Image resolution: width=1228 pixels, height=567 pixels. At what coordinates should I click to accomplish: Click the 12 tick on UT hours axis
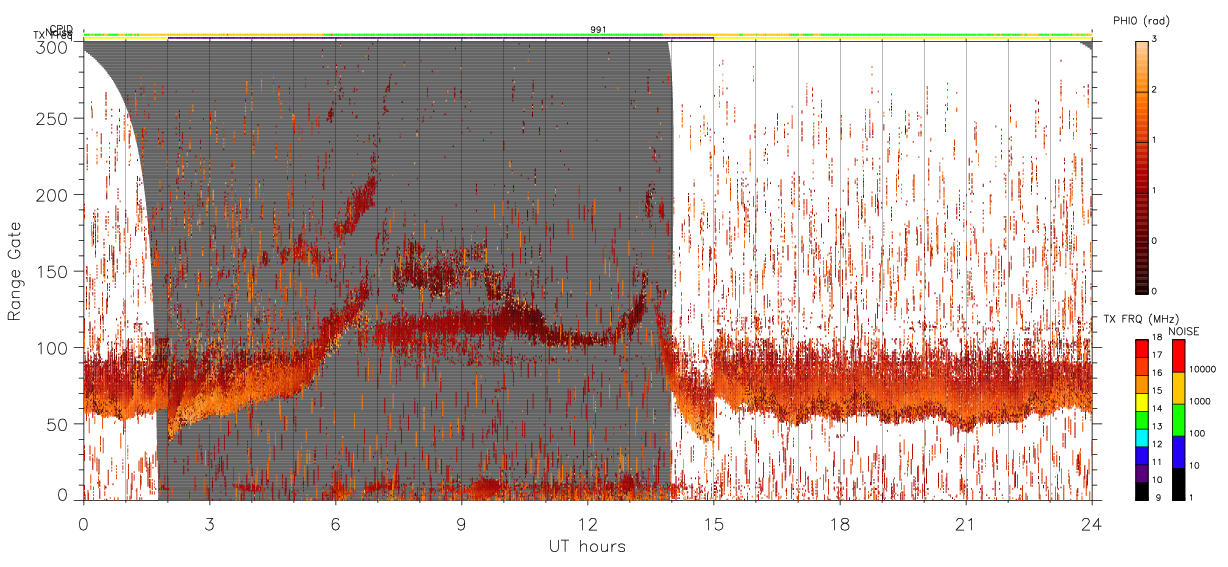pos(587,523)
